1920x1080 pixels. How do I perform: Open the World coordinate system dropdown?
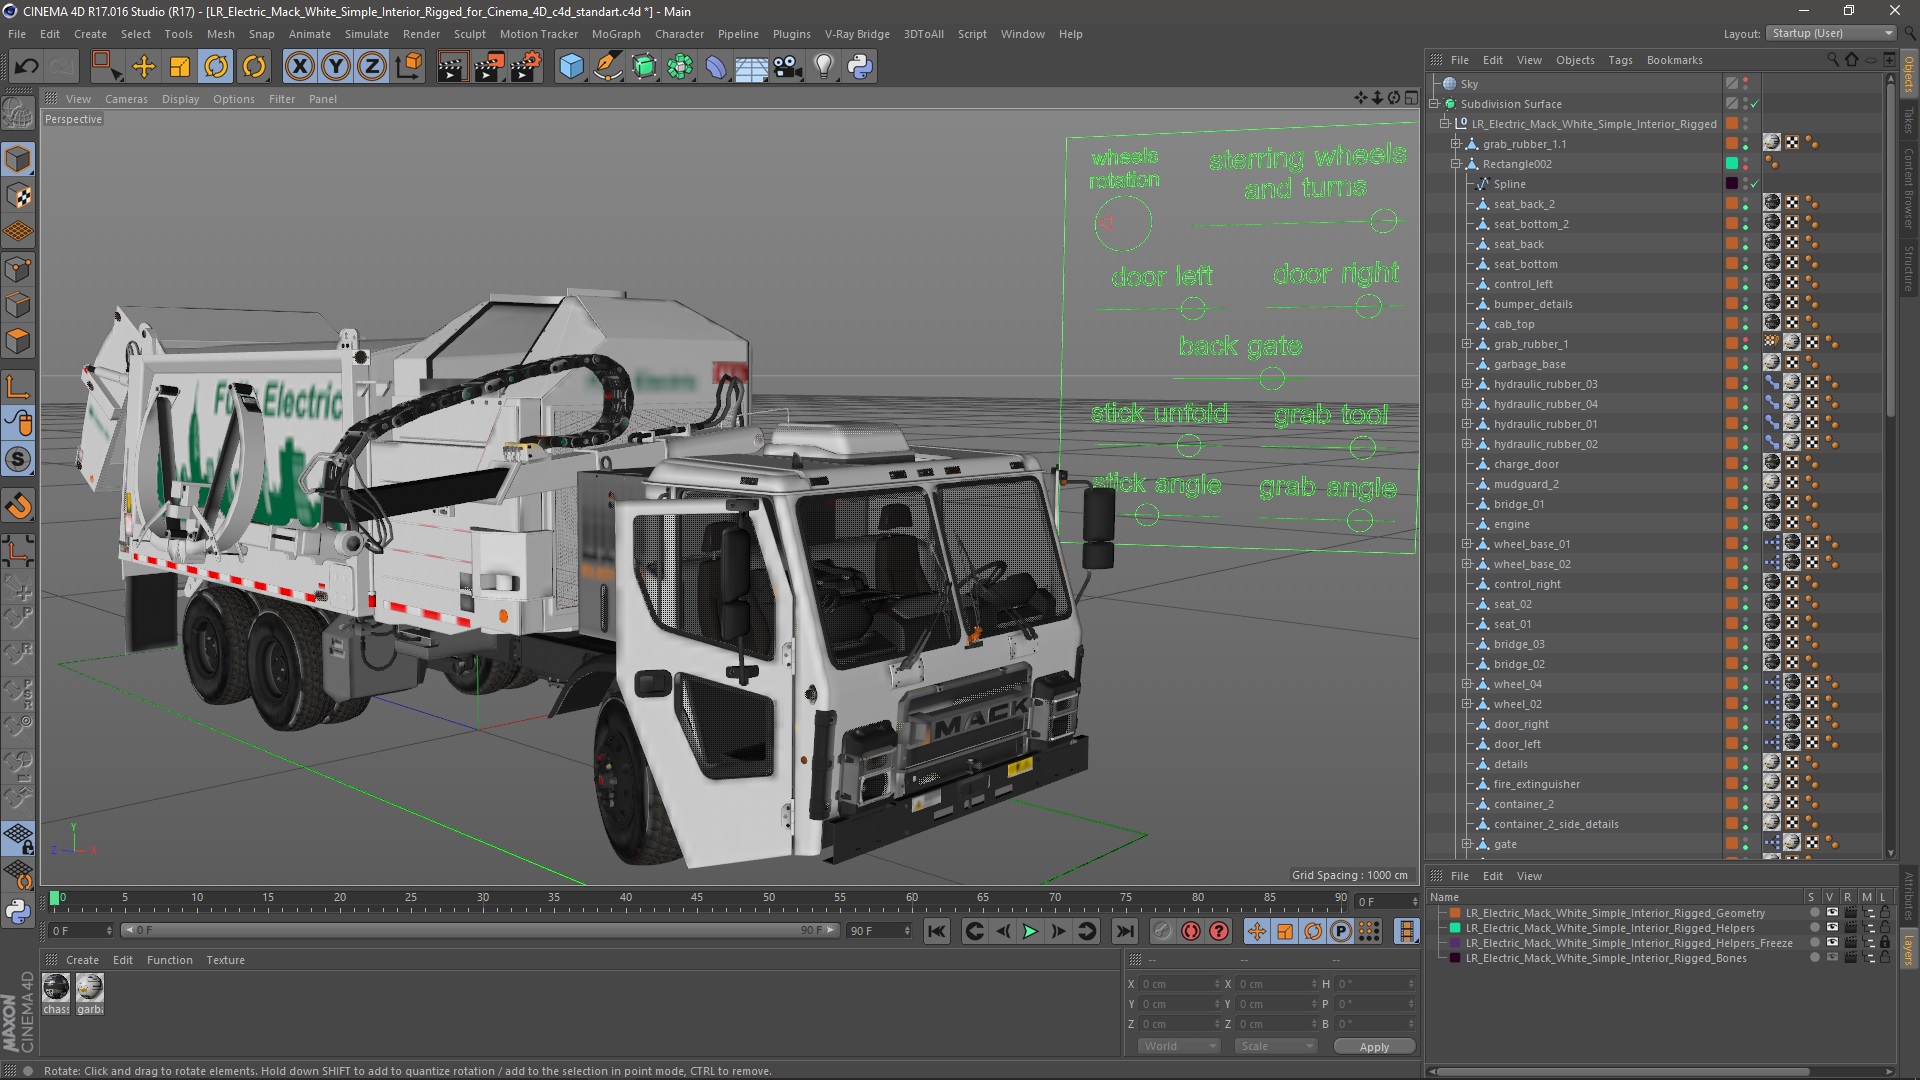pos(1180,1046)
